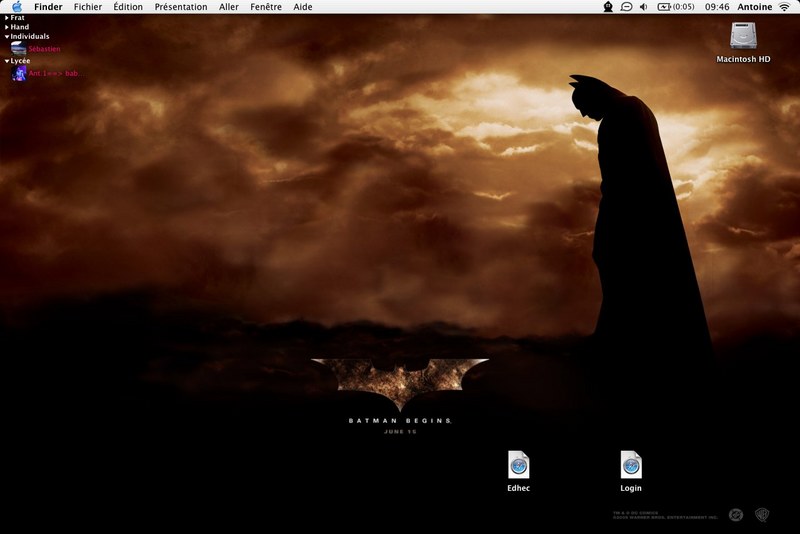Click the battery status showing (0:05)
This screenshot has height=534, width=800.
click(x=676, y=7)
